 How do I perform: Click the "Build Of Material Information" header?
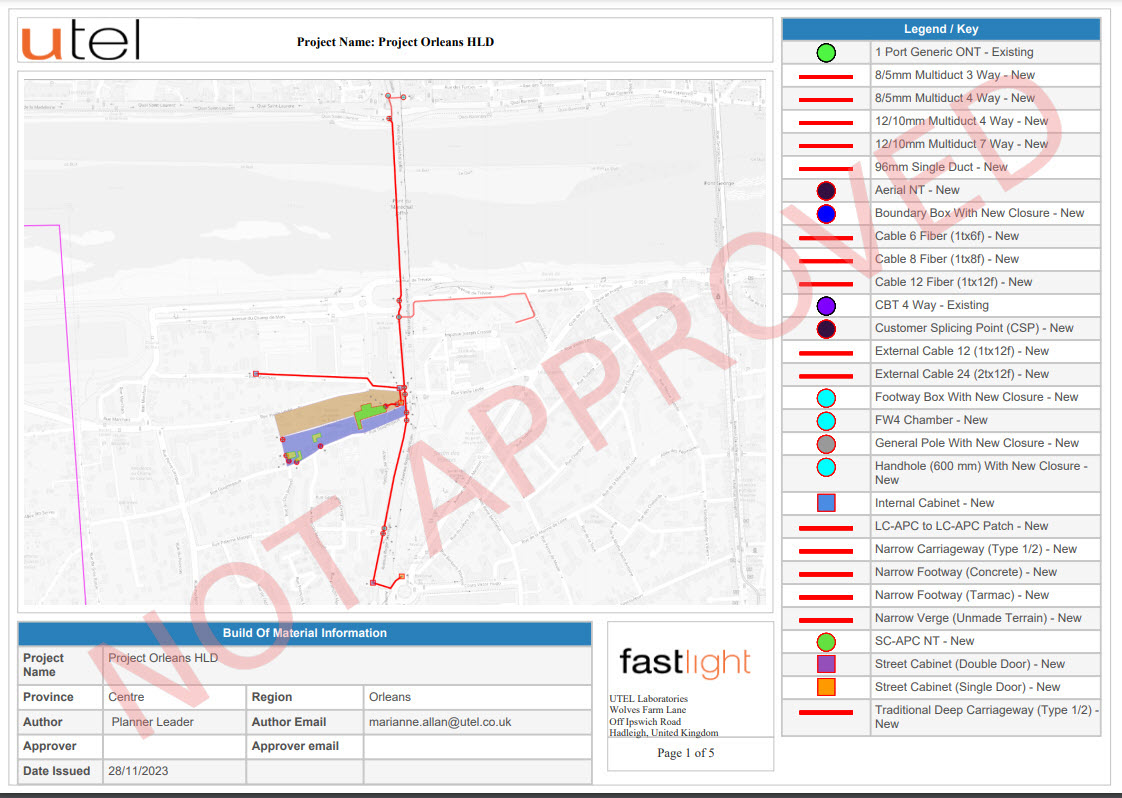[x=305, y=633]
